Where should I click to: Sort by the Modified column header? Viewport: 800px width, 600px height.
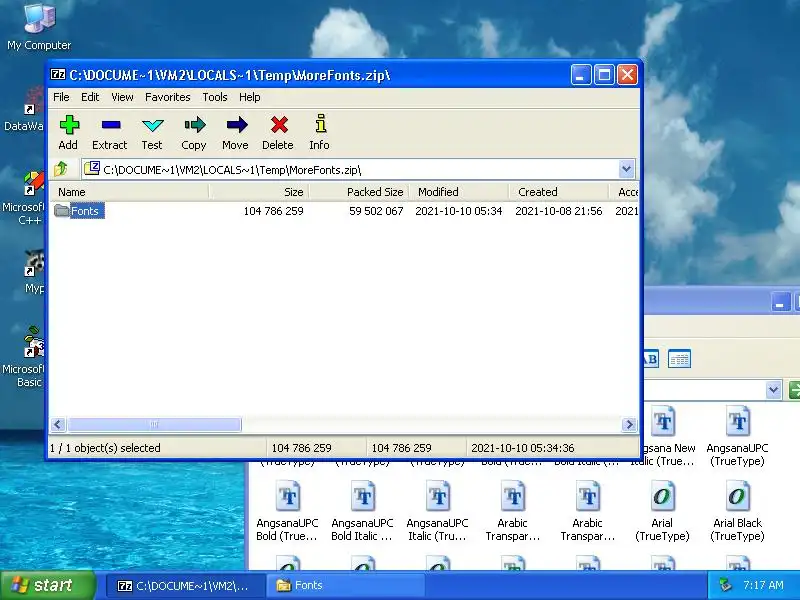[x=459, y=192]
